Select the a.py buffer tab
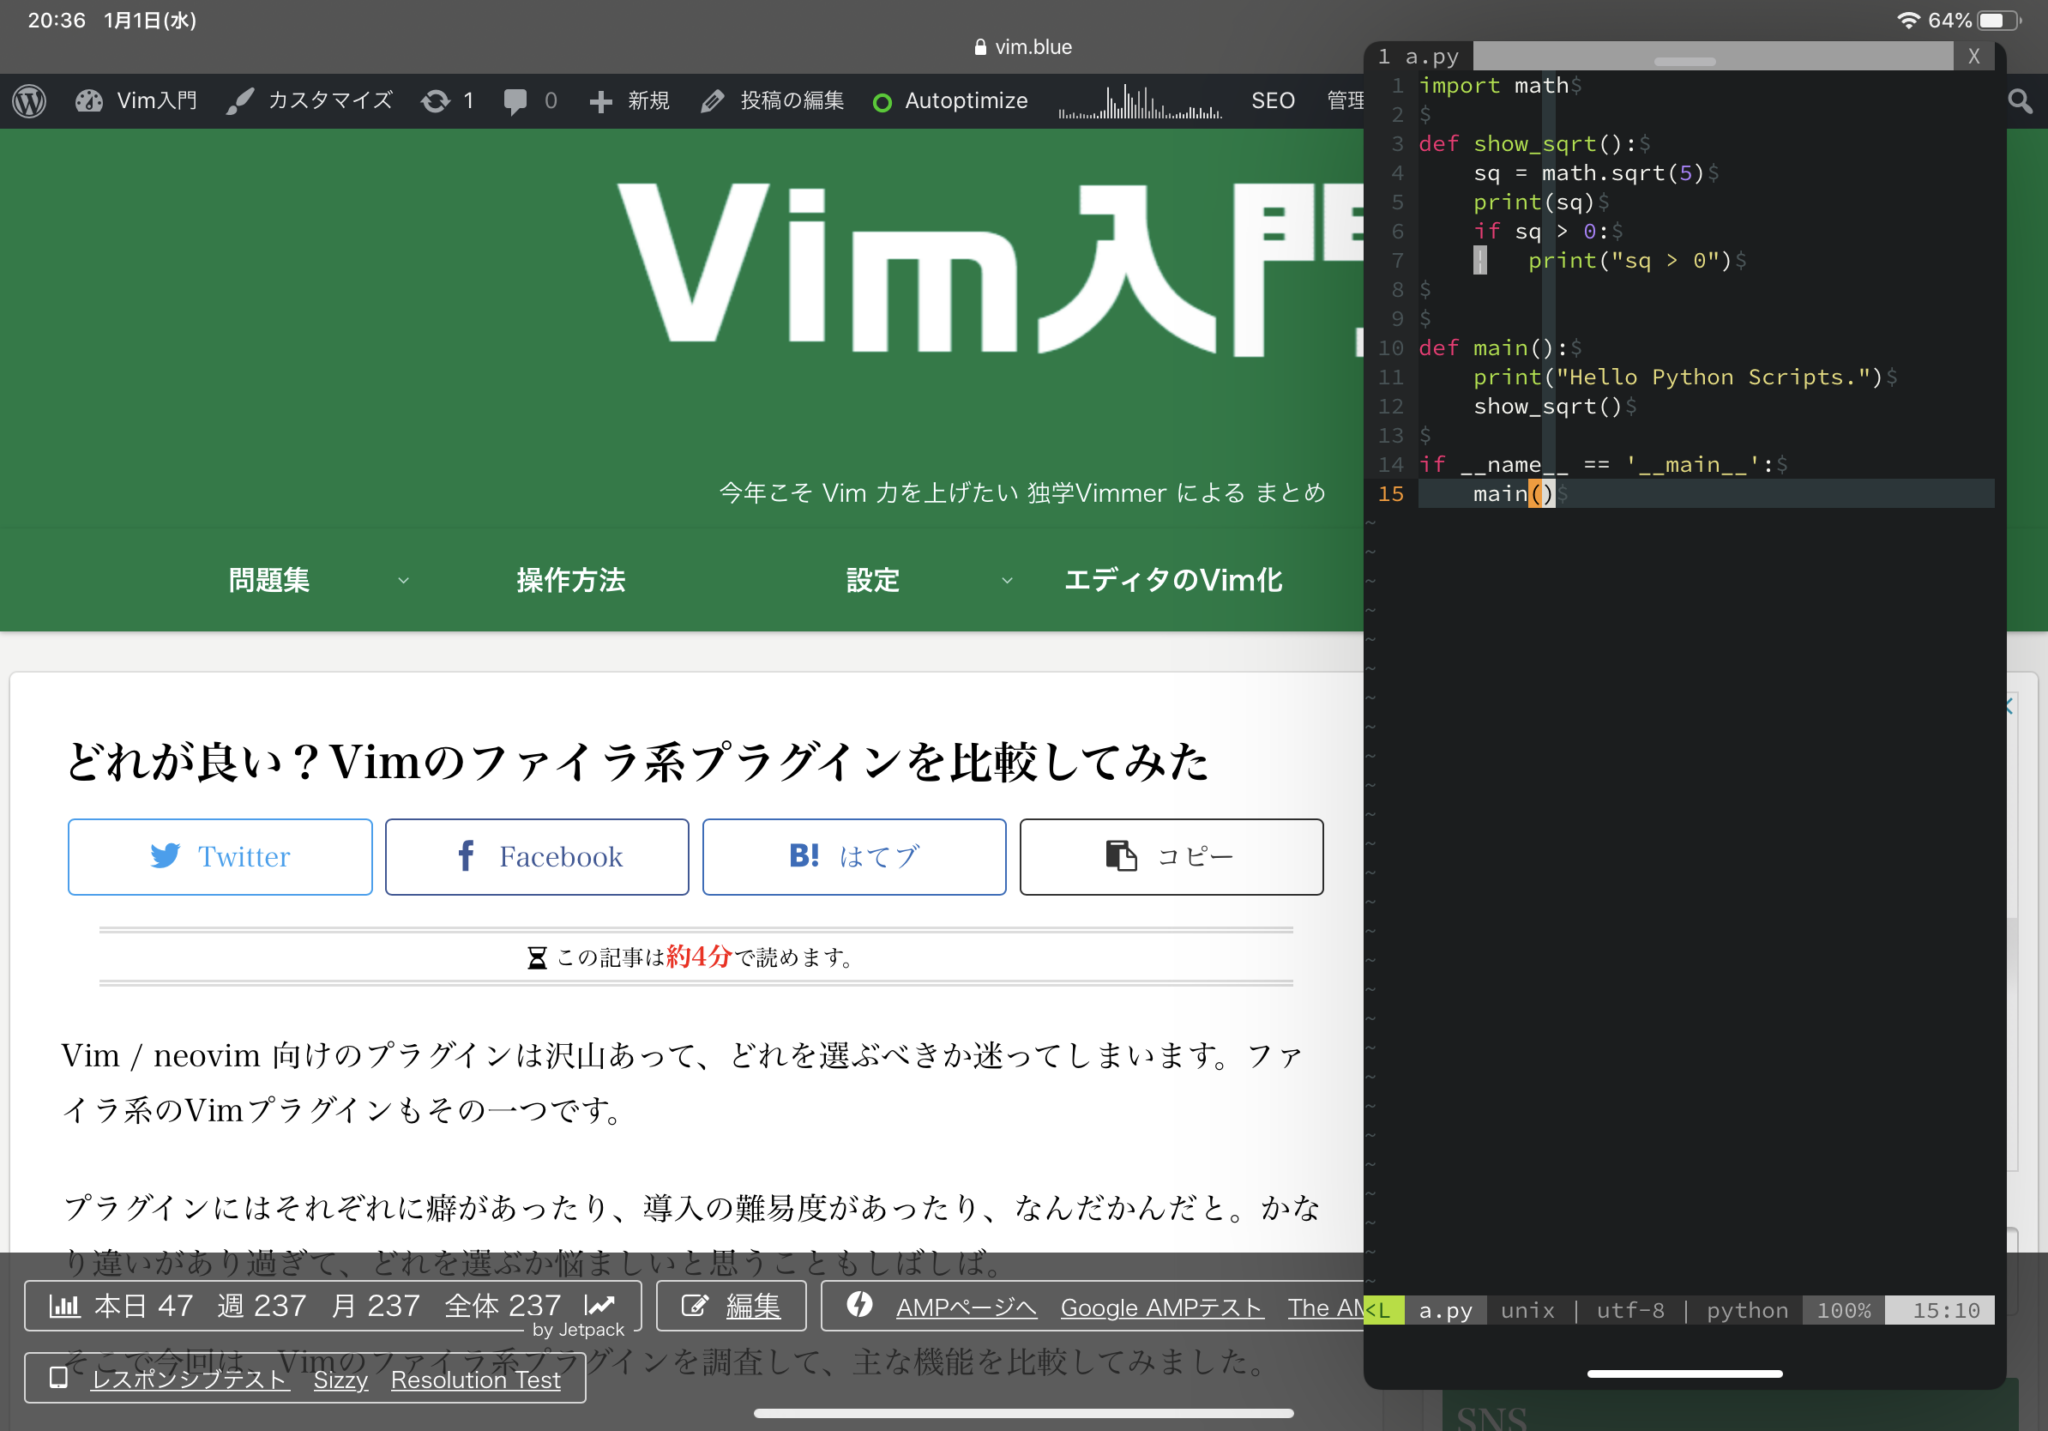 click(1421, 56)
